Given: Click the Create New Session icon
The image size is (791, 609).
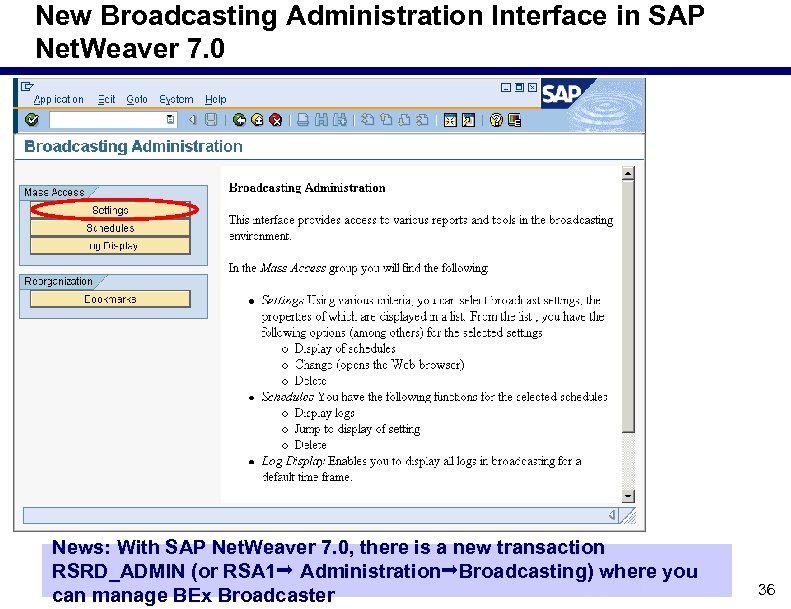Looking at the screenshot, I should coord(450,120).
